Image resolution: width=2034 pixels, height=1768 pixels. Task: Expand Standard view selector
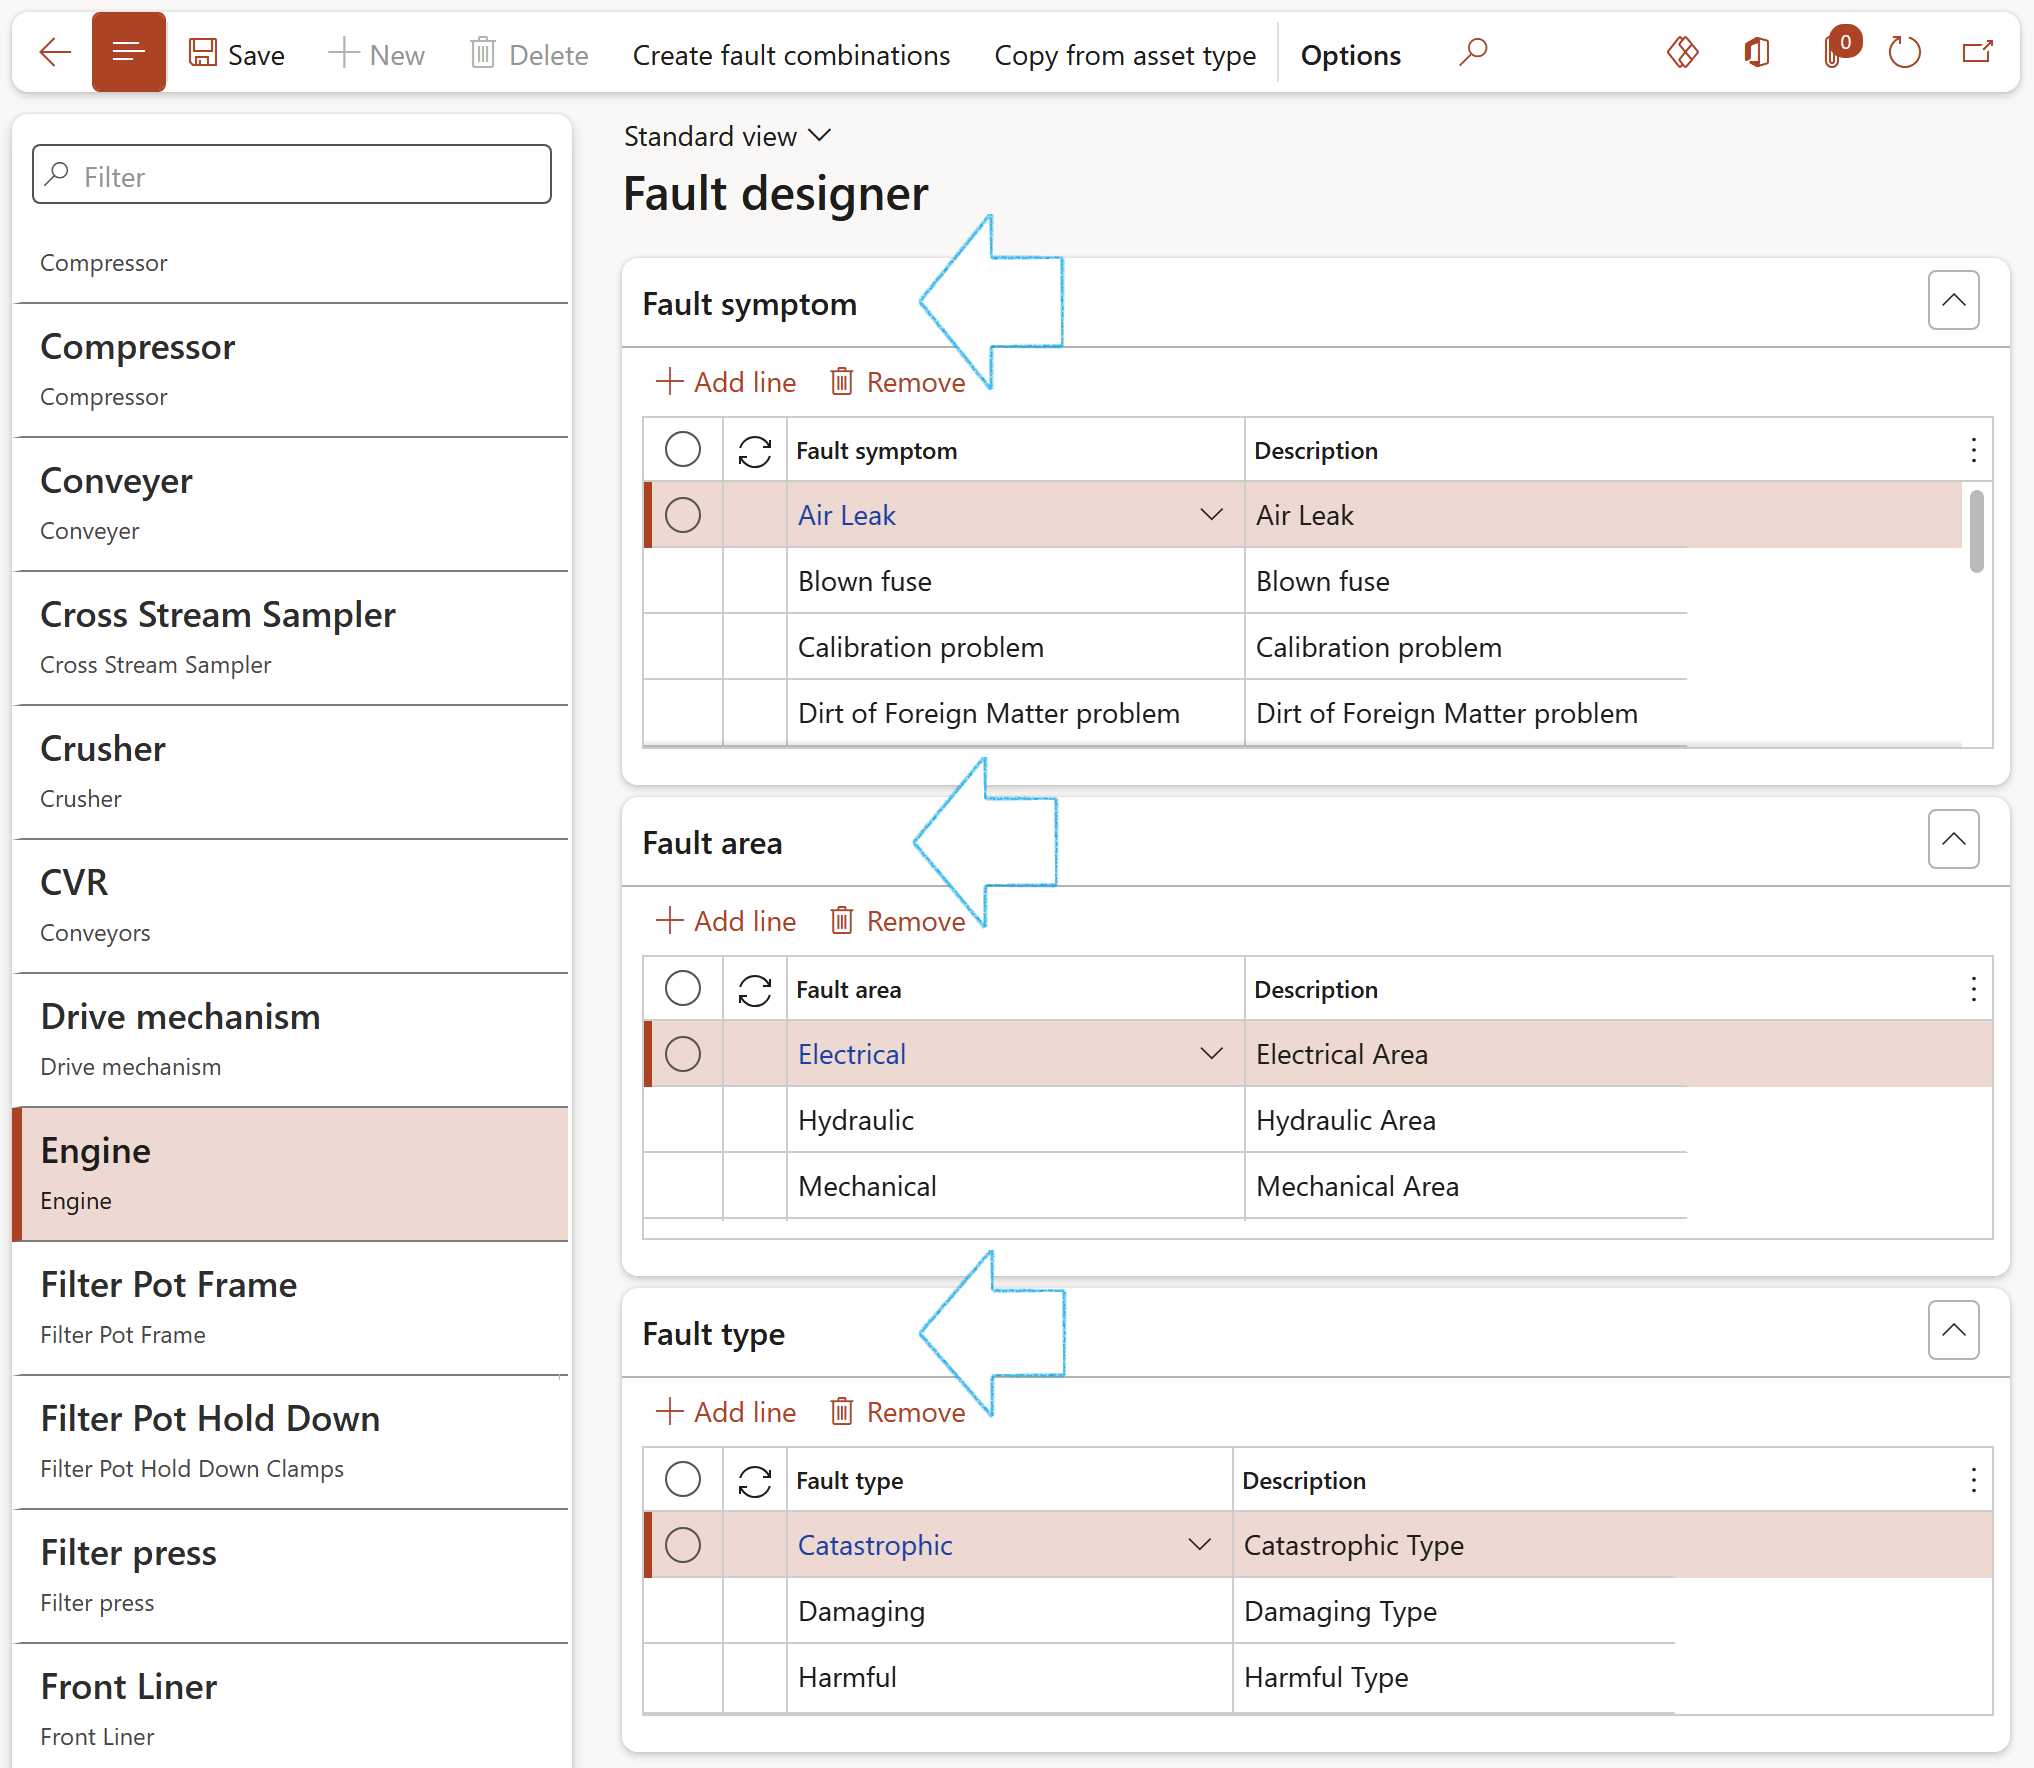(727, 136)
